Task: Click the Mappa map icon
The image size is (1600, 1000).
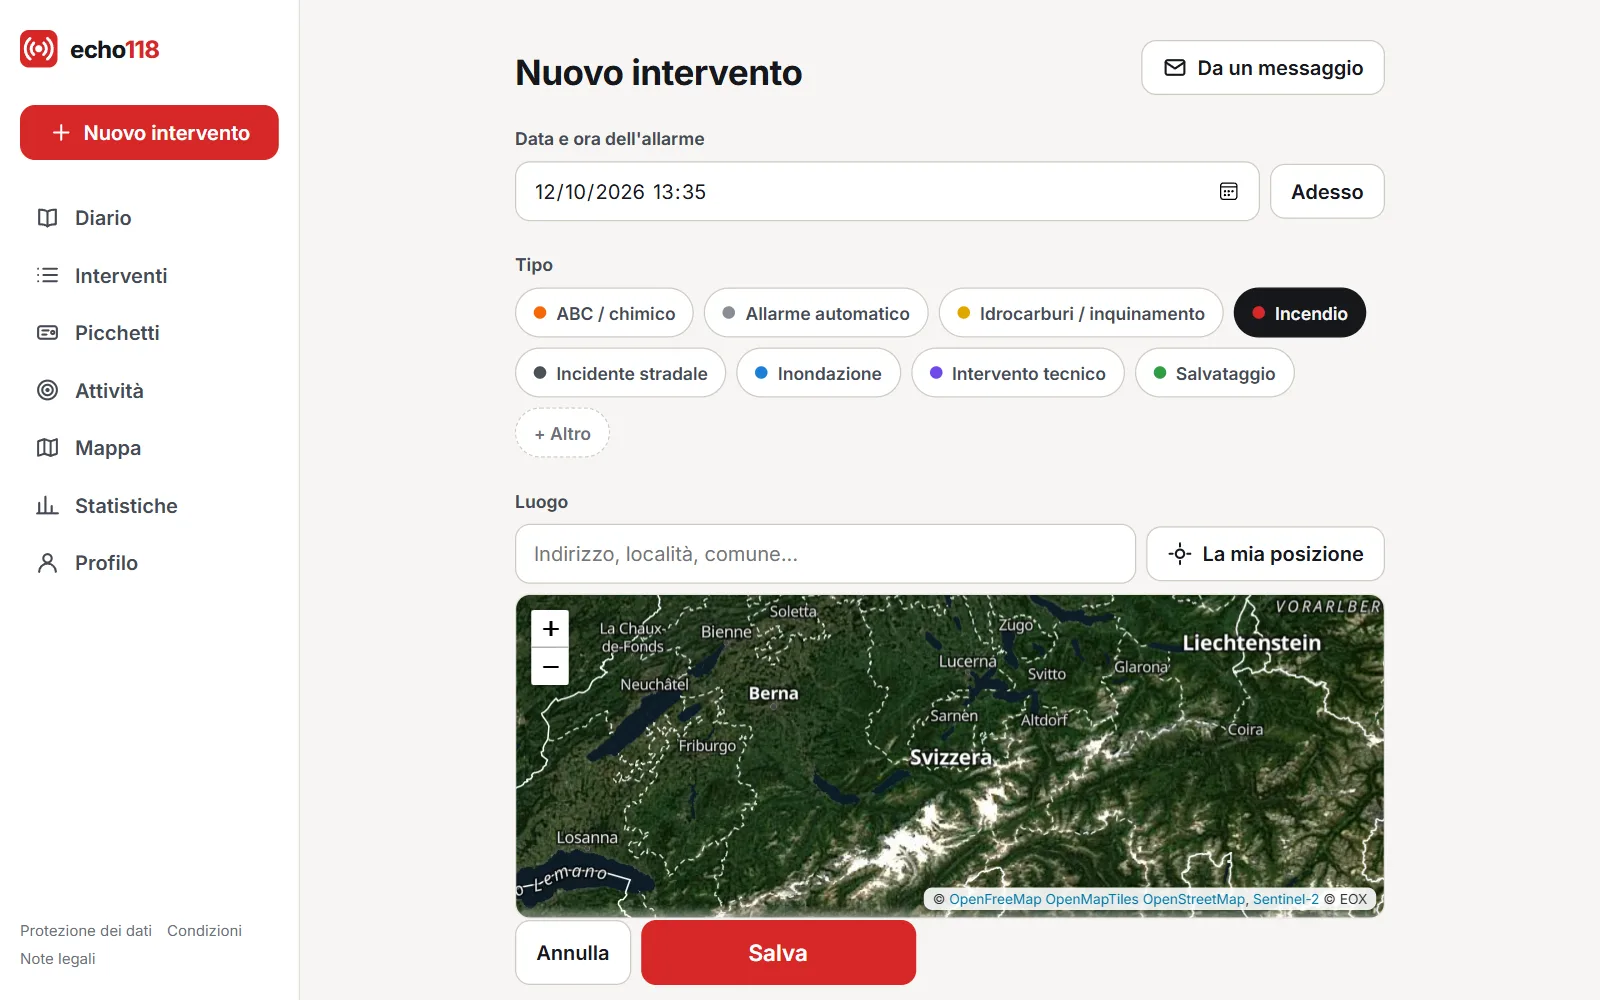Action: click(47, 448)
